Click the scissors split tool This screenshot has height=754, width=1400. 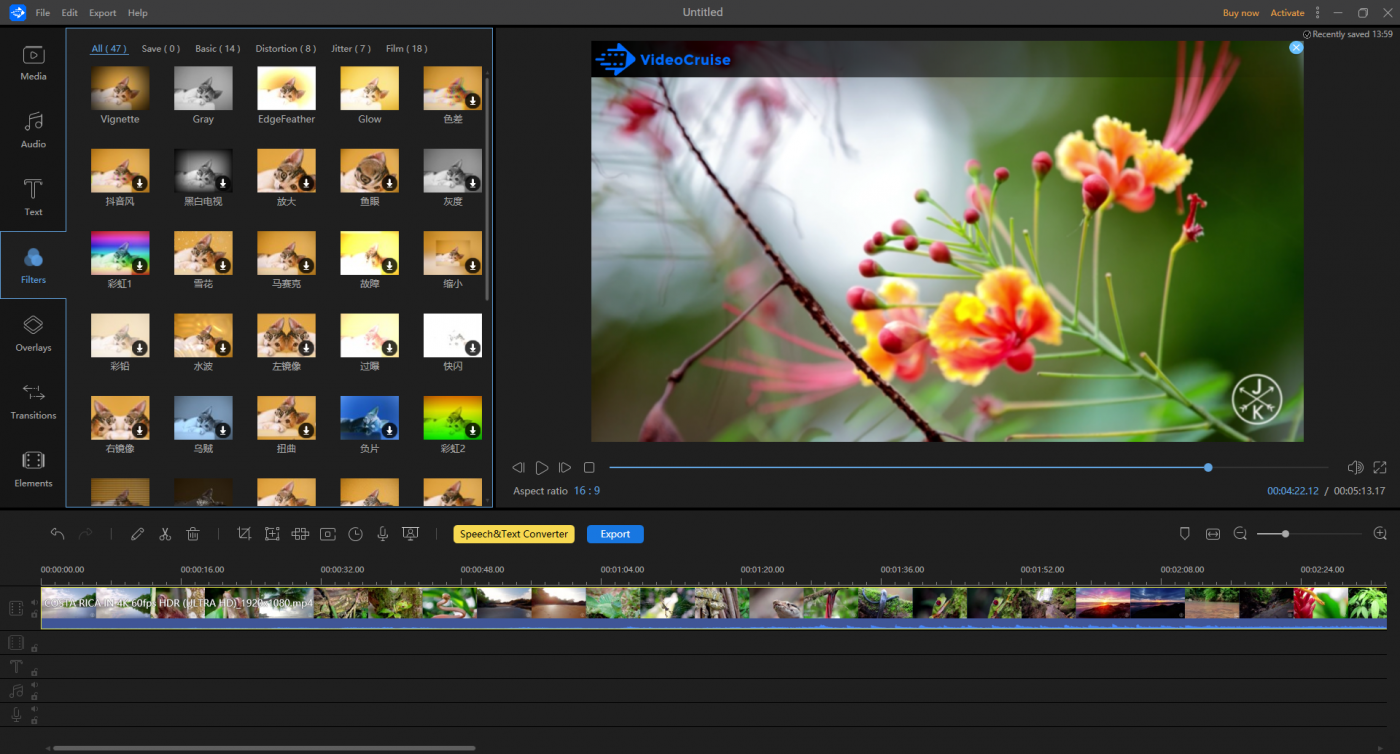pos(165,534)
